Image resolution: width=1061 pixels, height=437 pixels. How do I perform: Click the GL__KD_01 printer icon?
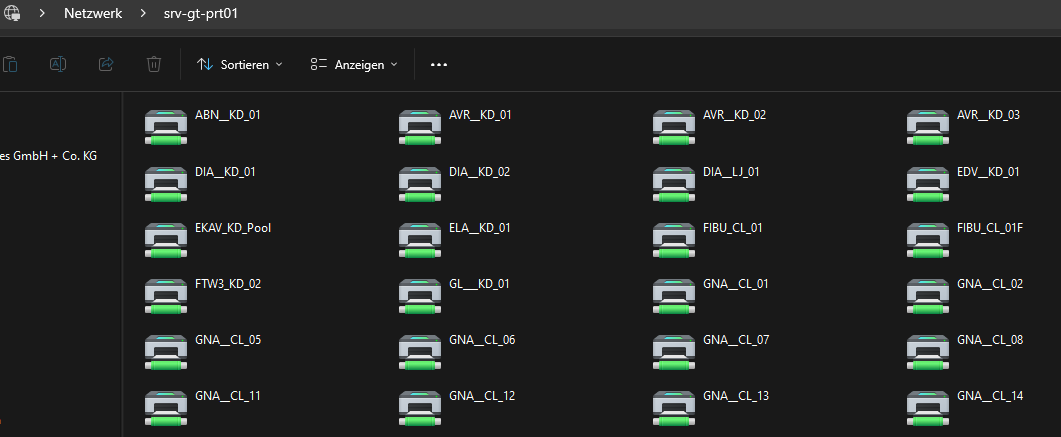point(418,293)
